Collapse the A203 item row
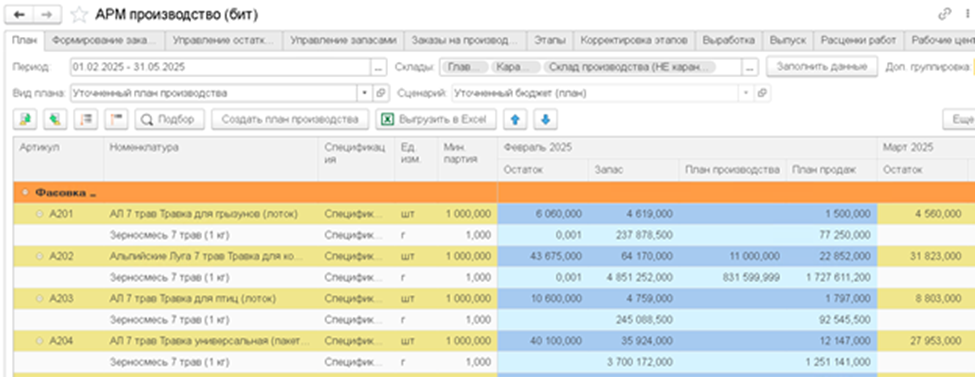 [x=40, y=299]
